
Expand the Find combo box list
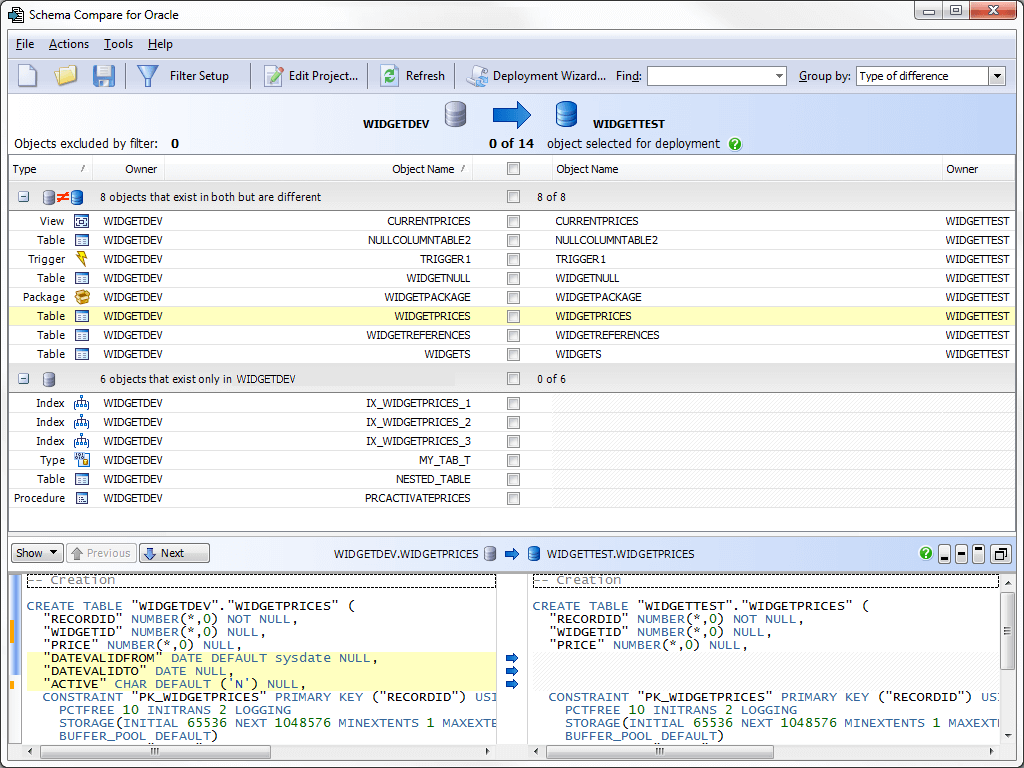coord(777,75)
